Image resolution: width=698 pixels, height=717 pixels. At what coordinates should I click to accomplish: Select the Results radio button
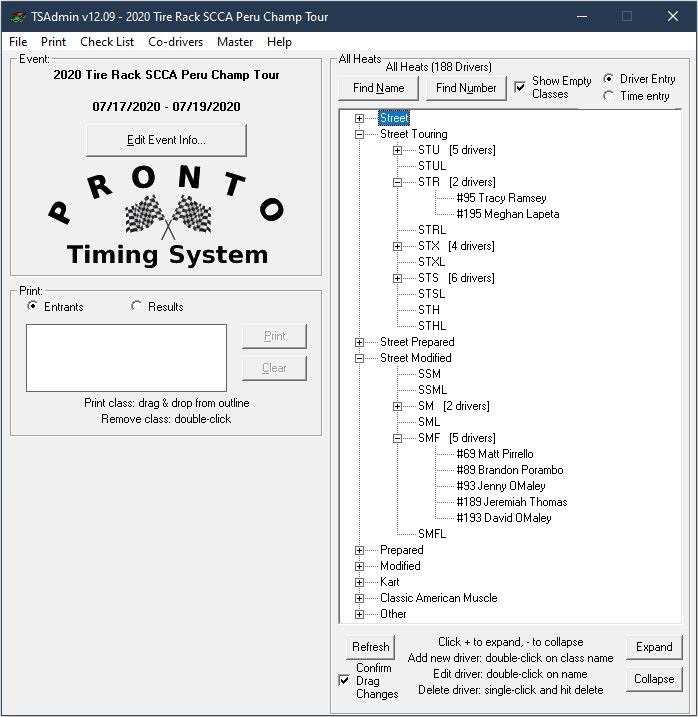(x=136, y=306)
